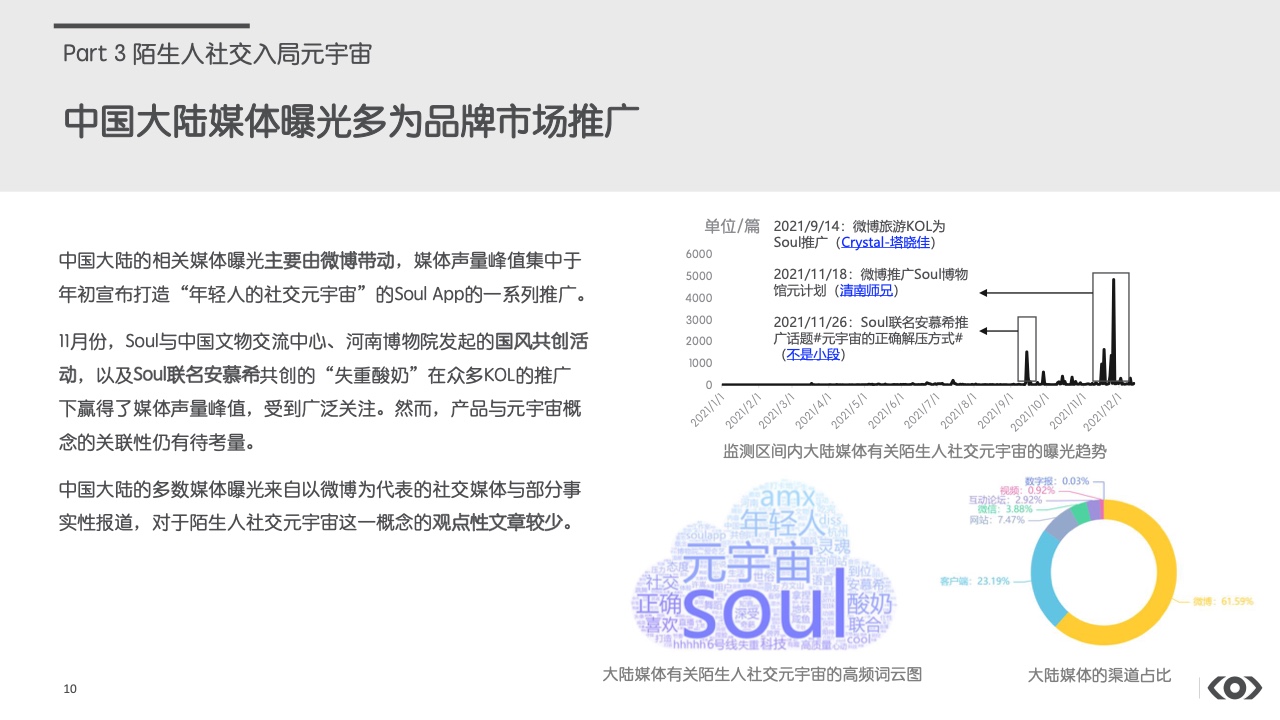Click the '年轻人' word in the word cloud
The height and width of the screenshot is (720, 1280).
[x=782, y=525]
